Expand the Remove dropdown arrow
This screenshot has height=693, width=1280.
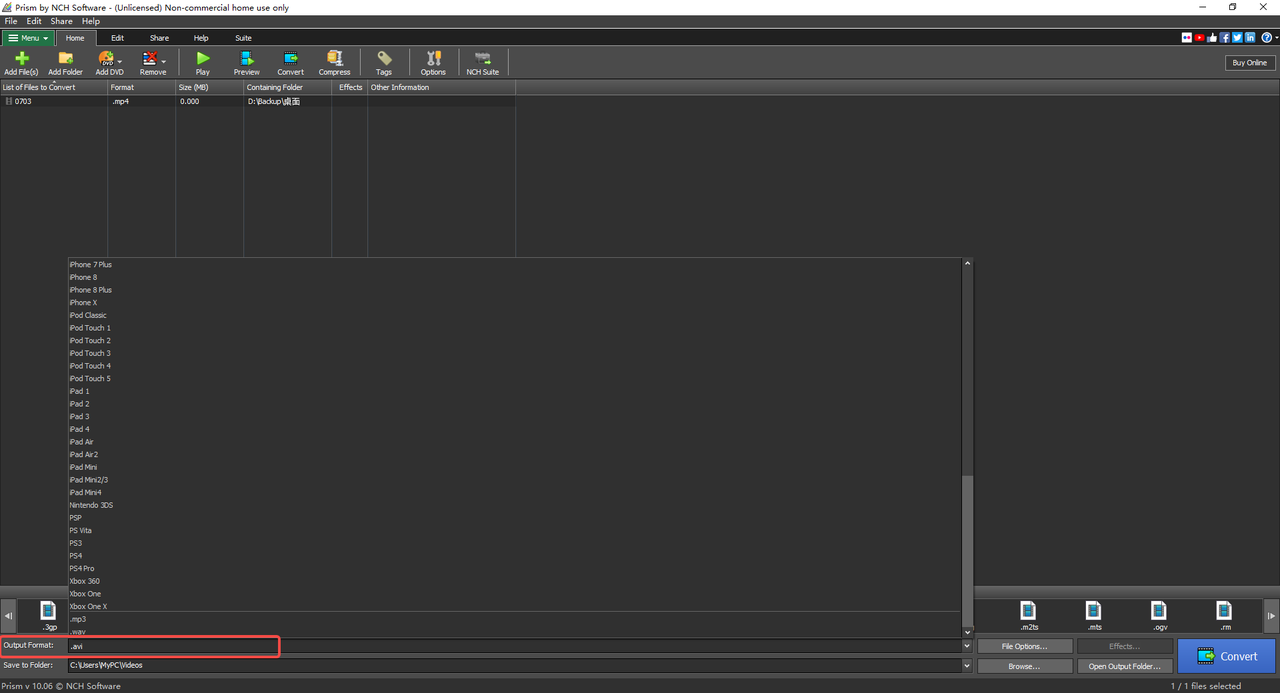(x=163, y=62)
